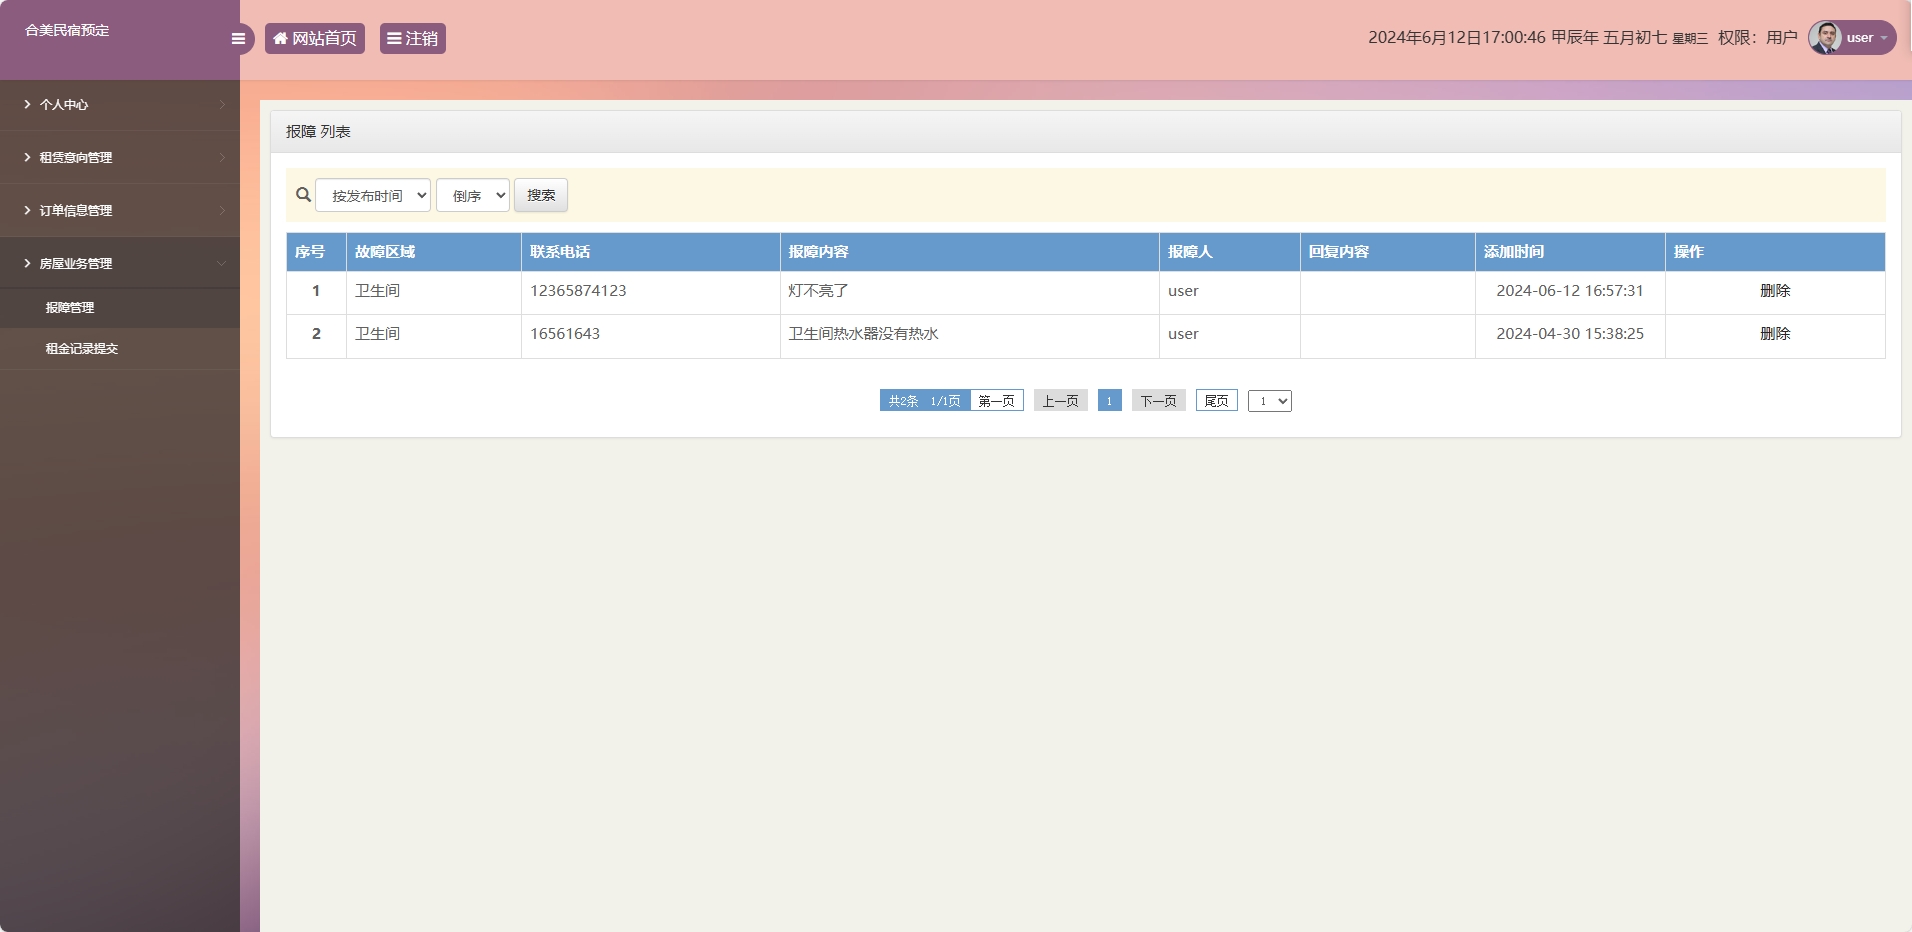Open the page number jump dropdown
Screen dimensions: 1912x932
point(1270,401)
